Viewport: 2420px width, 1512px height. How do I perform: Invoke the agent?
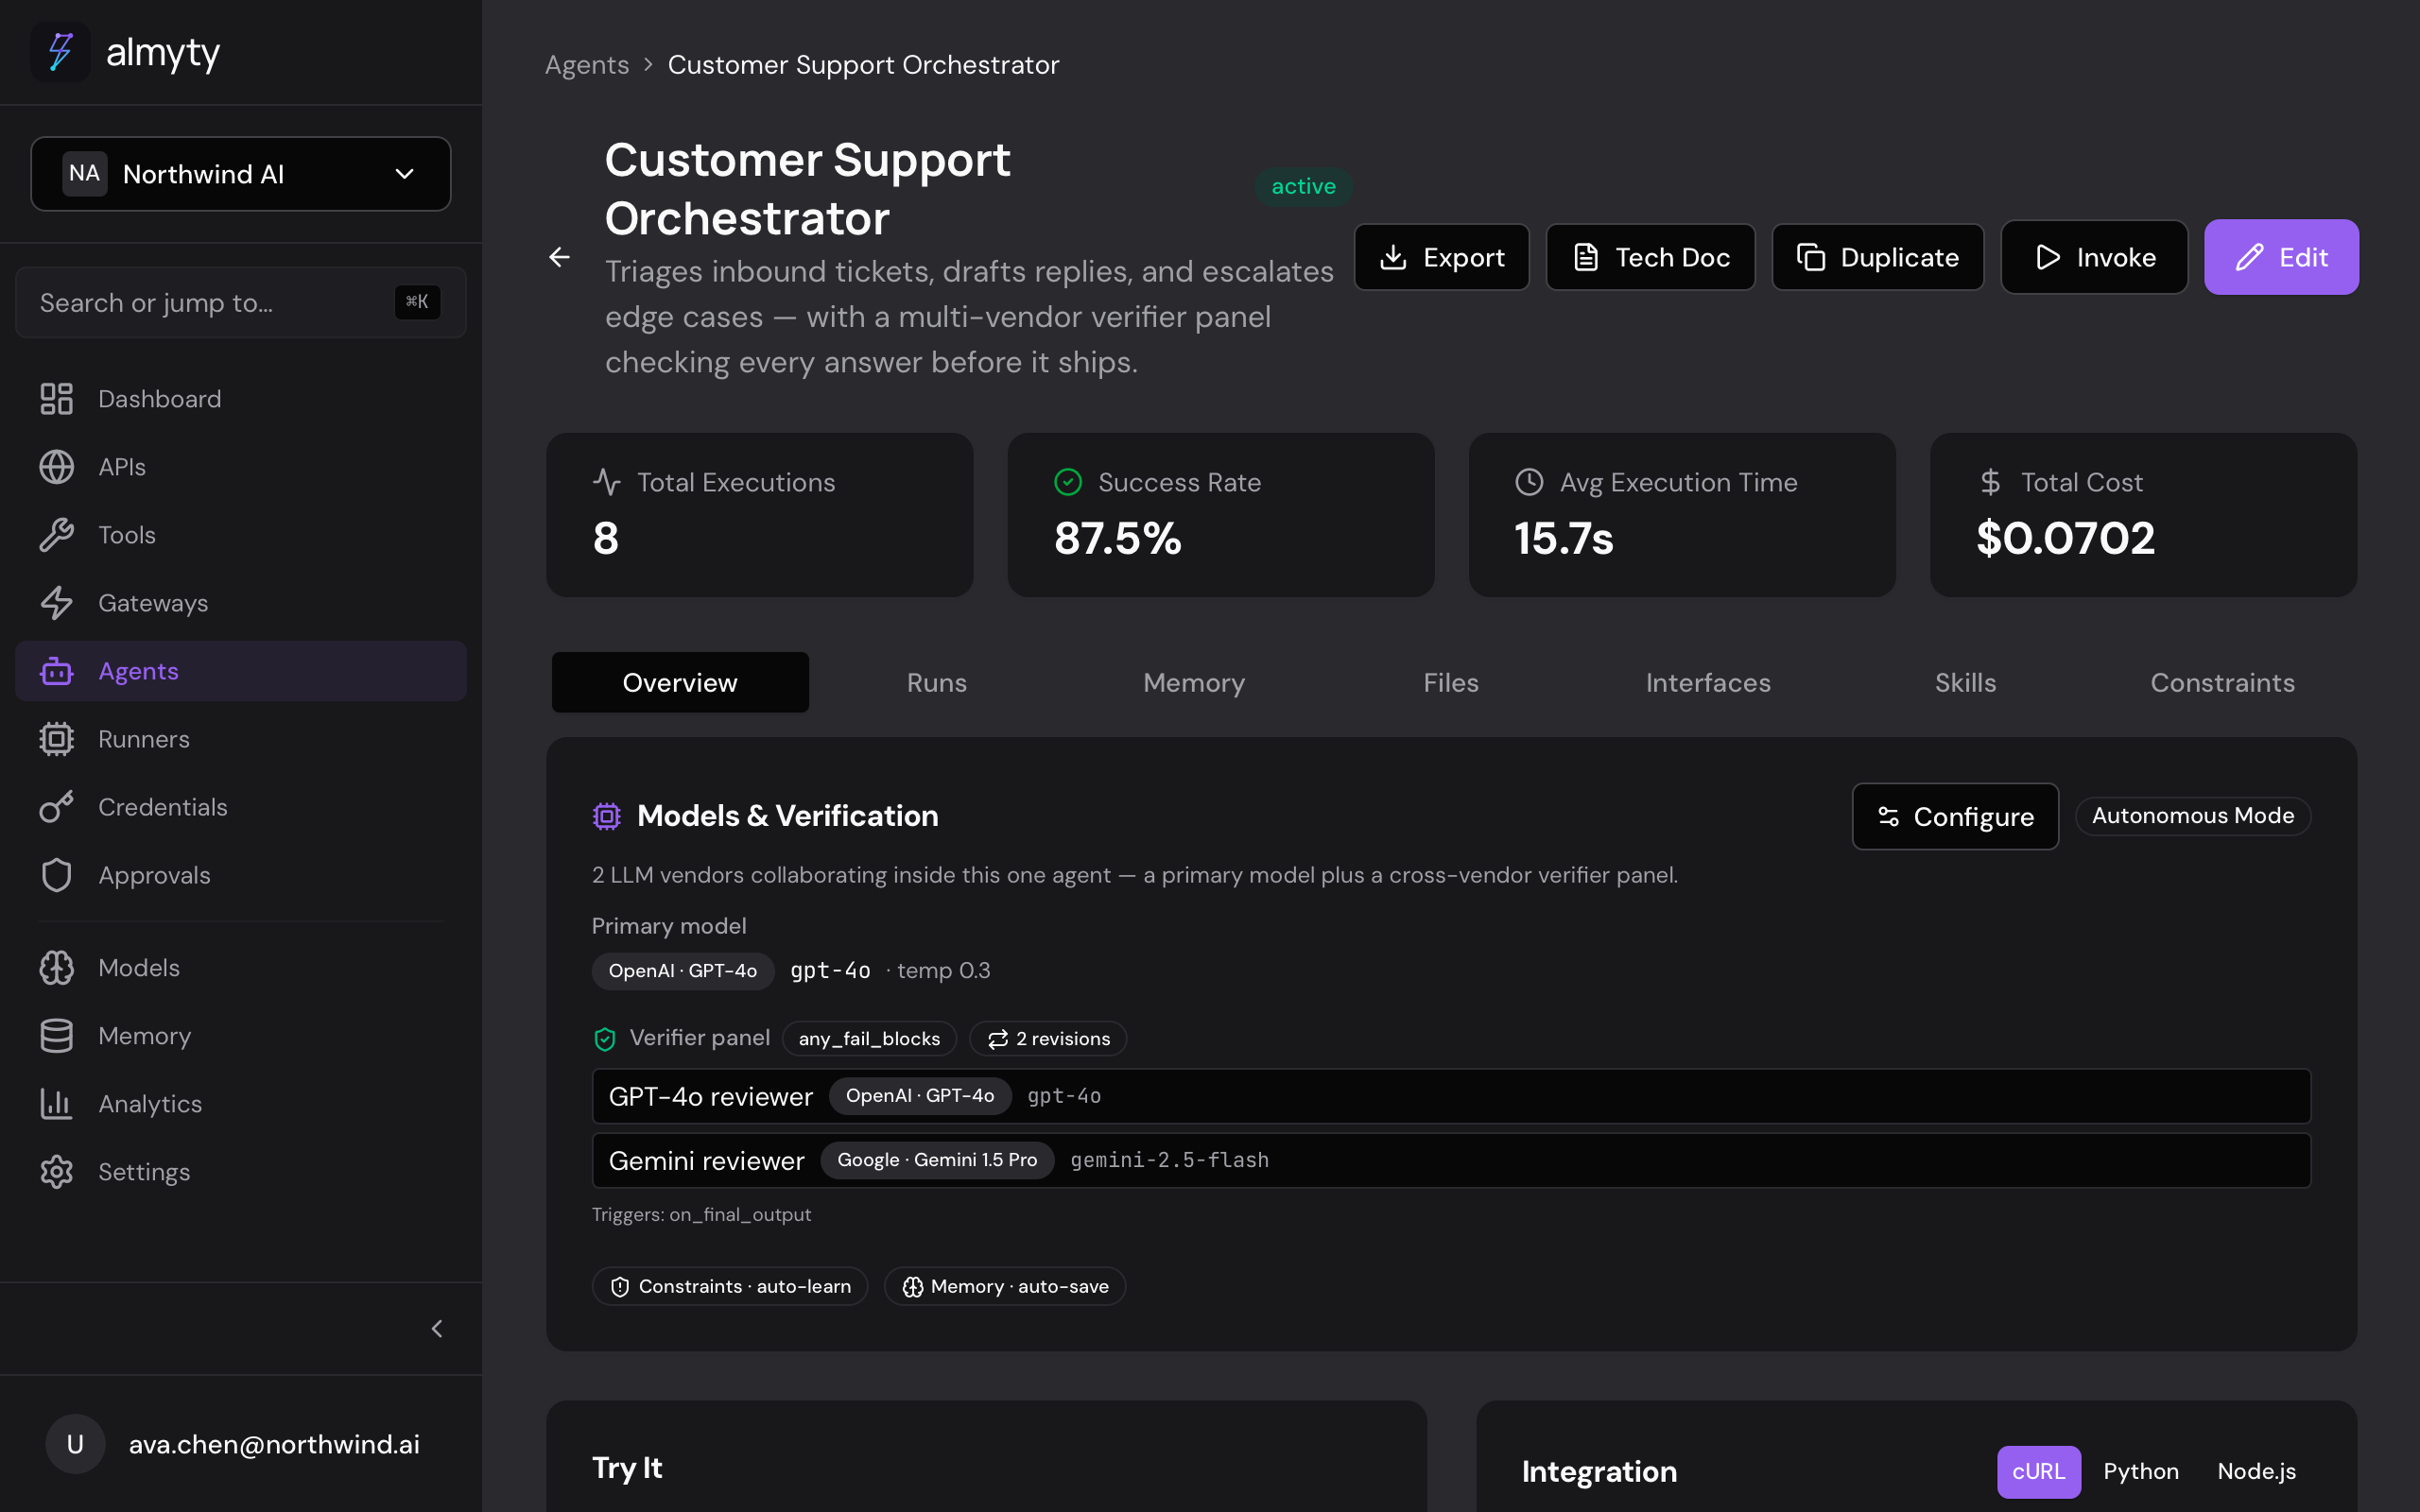(x=2094, y=257)
